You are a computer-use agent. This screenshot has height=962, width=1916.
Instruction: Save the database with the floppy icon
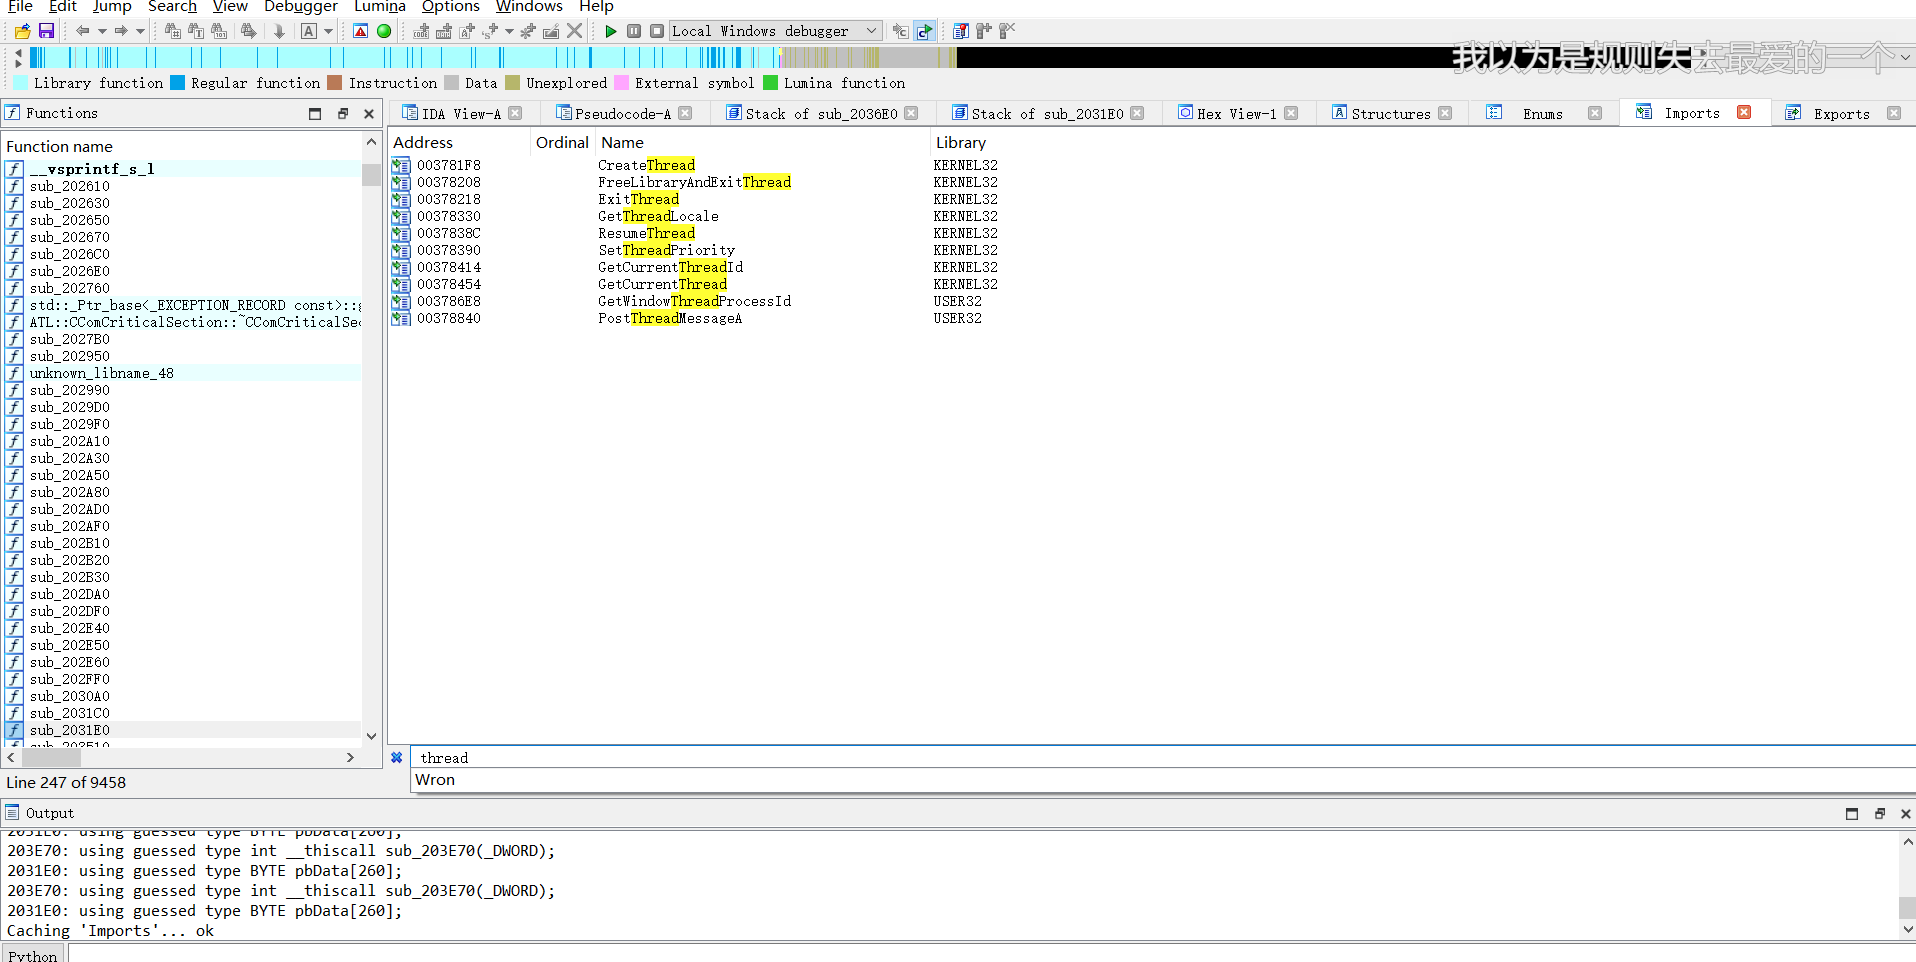tap(46, 31)
